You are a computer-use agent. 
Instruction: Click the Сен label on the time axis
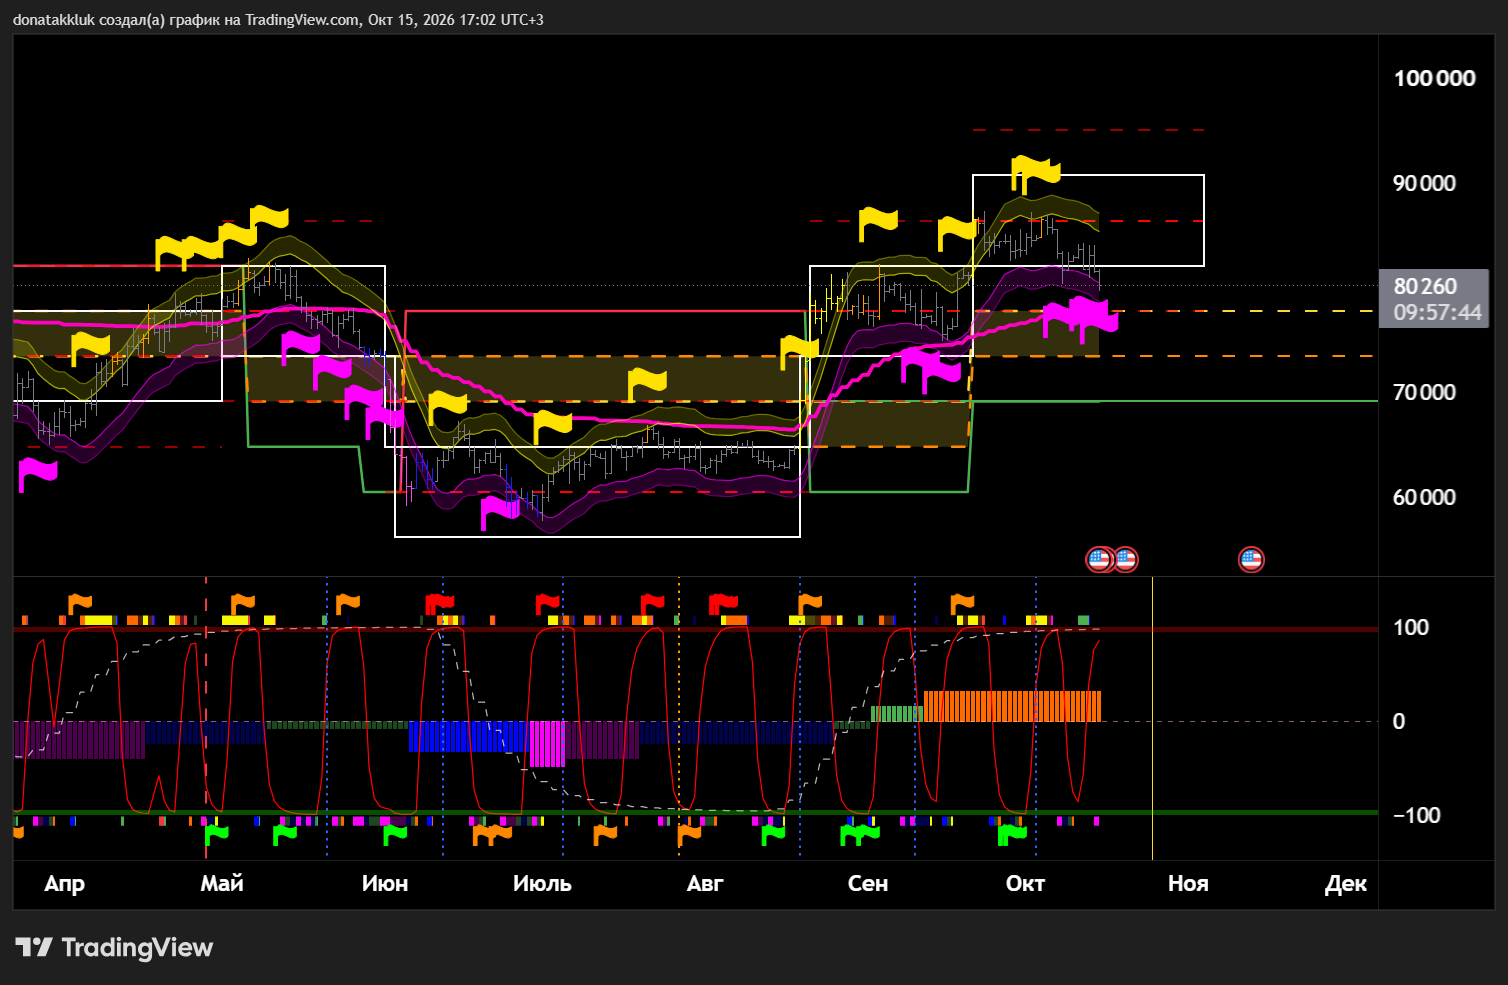(x=867, y=883)
